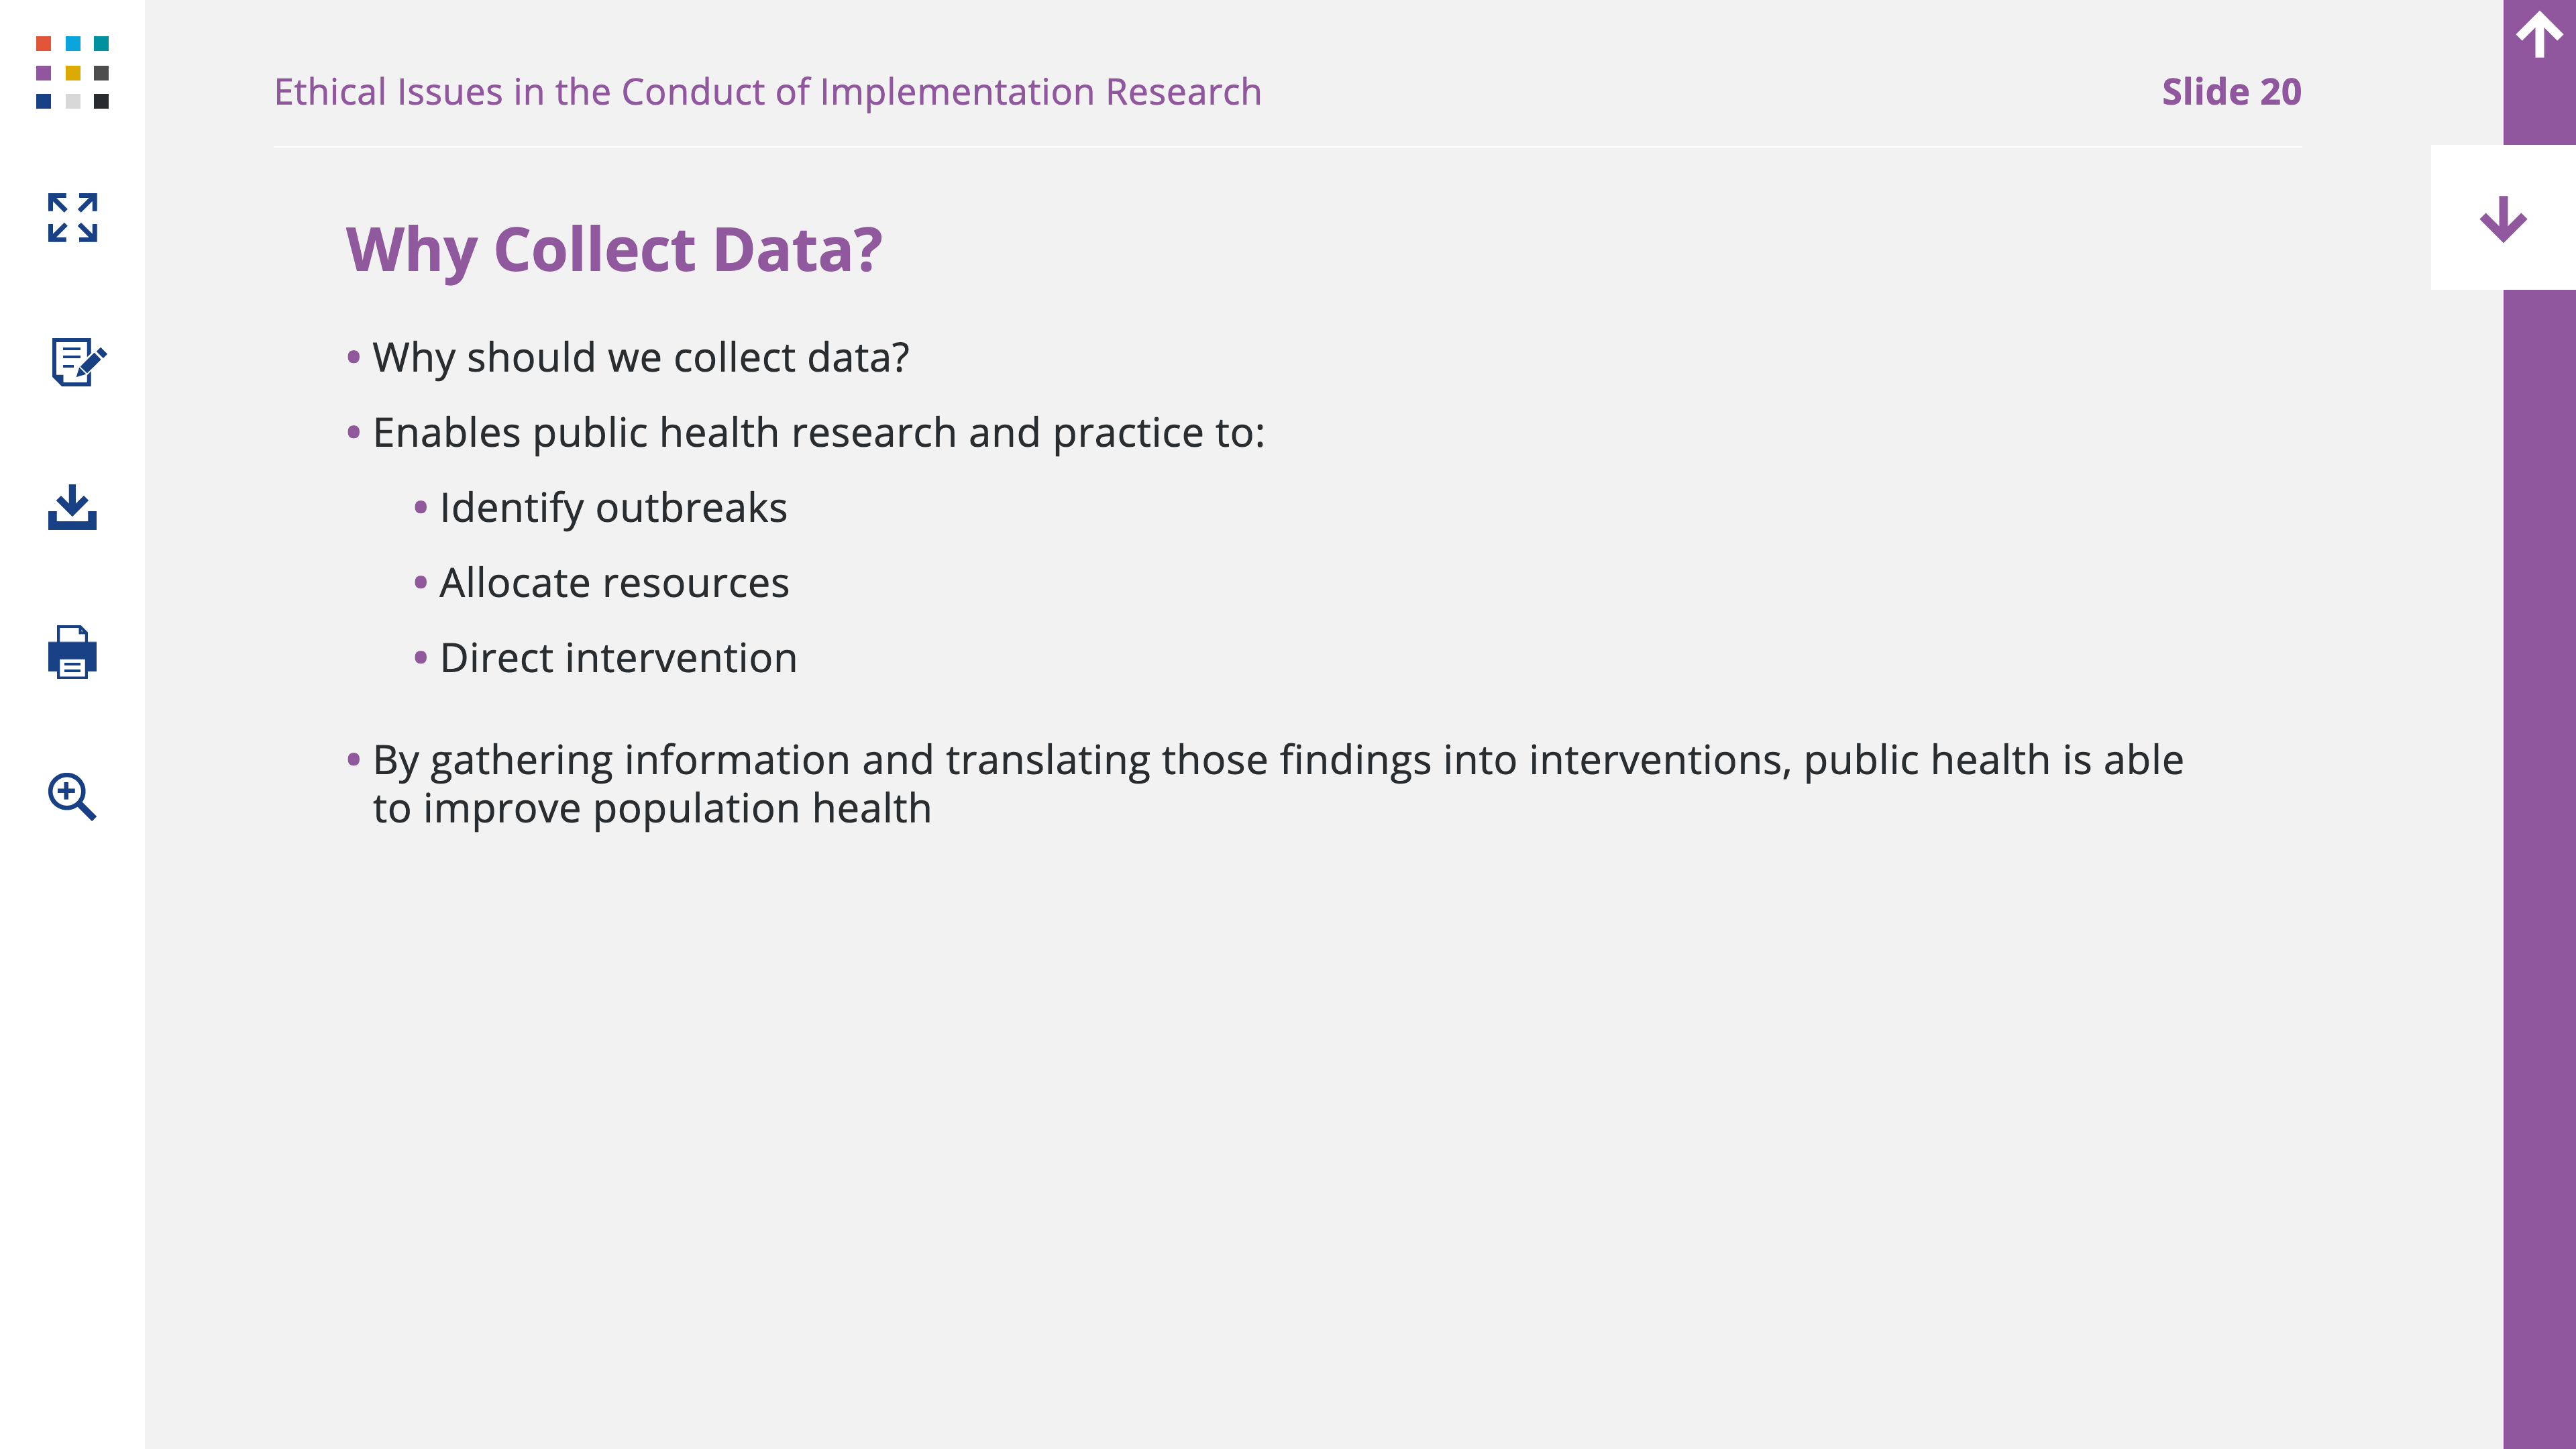Advance to next slide with down arrow
This screenshot has height=1449, width=2576.
click(x=2503, y=218)
